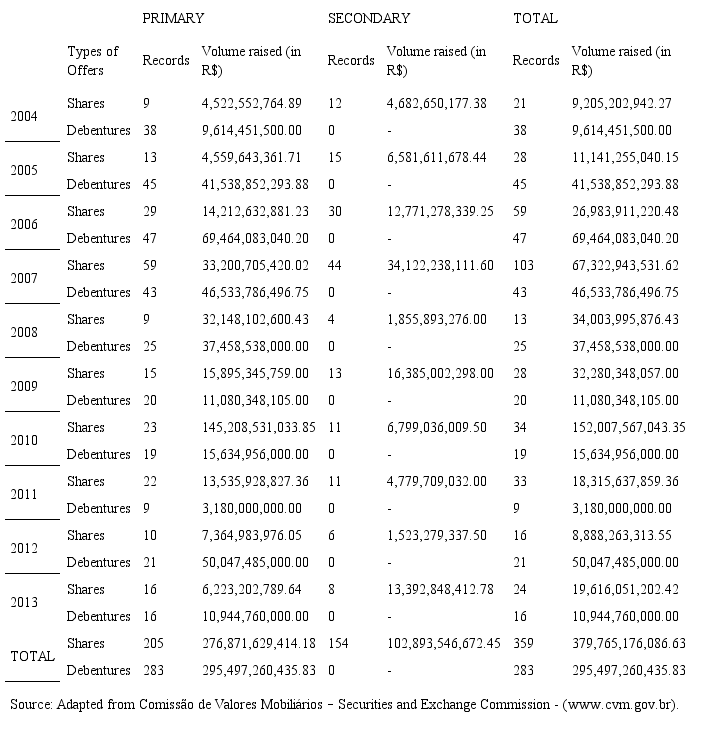This screenshot has width=704, height=729.
Task: Click the secondary total 102,893,546,672.45
Action: (x=443, y=643)
